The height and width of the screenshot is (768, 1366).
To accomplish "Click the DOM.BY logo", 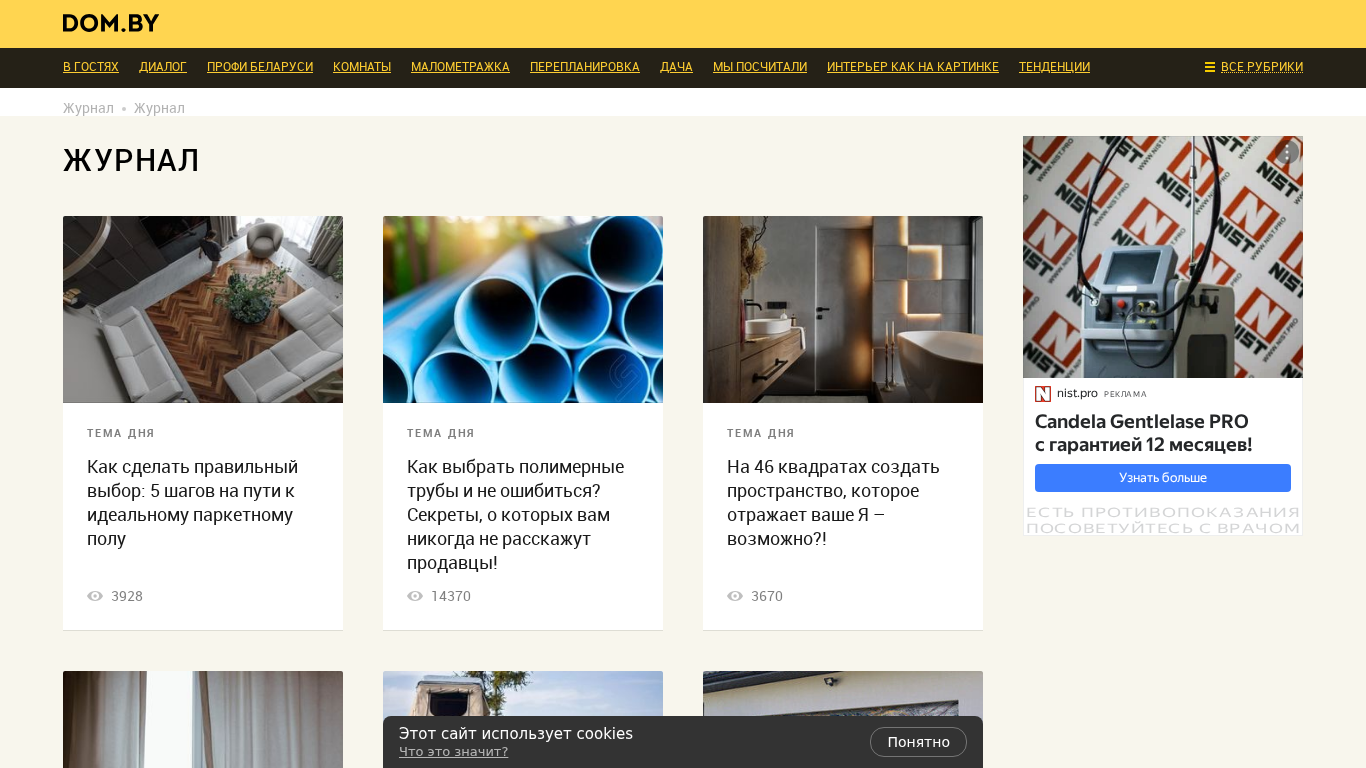I will [111, 23].
